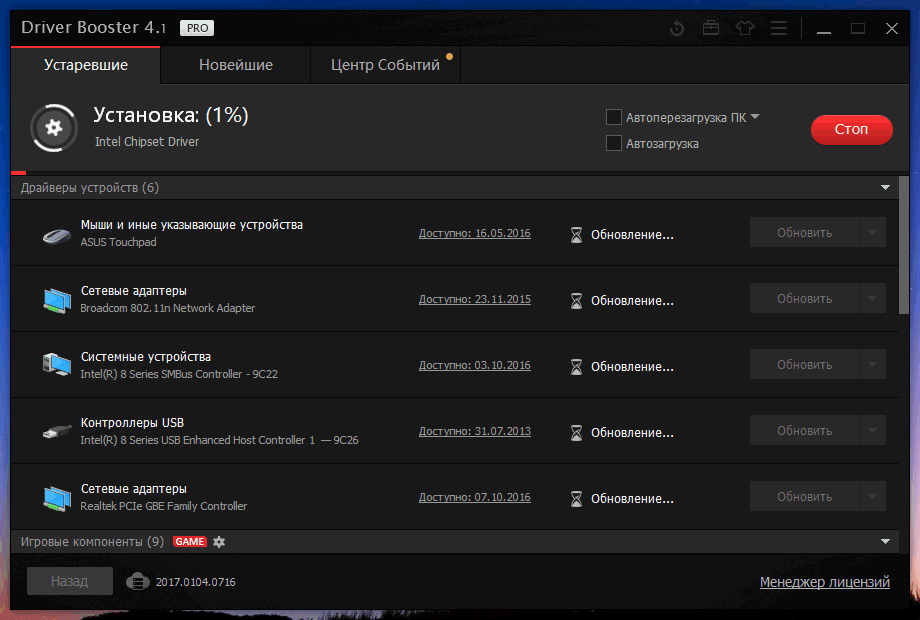Viewport: 920px width, 620px height.
Task: Open update dropdown arrow for USB Enhanced Host Controller
Action: click(x=873, y=431)
